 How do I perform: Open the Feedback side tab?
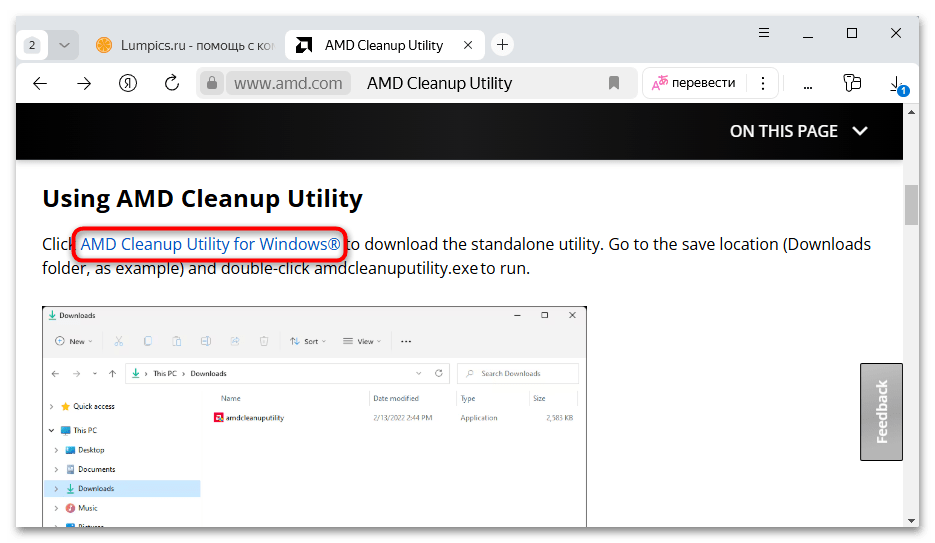pyautogui.click(x=881, y=411)
